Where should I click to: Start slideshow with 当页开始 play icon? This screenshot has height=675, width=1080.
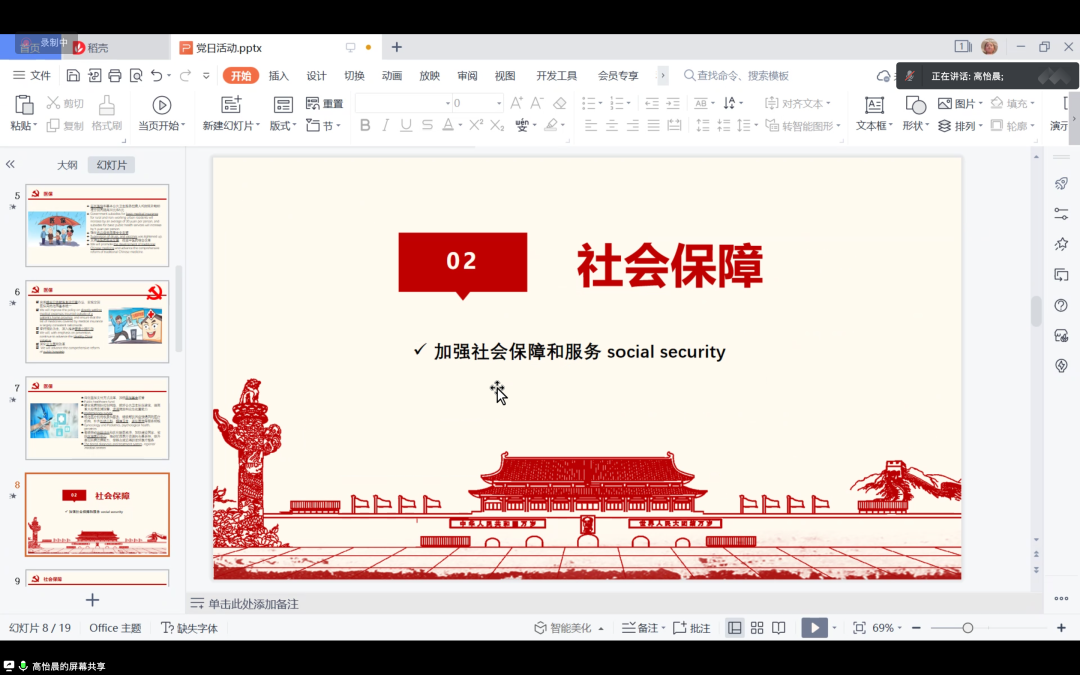pyautogui.click(x=162, y=105)
